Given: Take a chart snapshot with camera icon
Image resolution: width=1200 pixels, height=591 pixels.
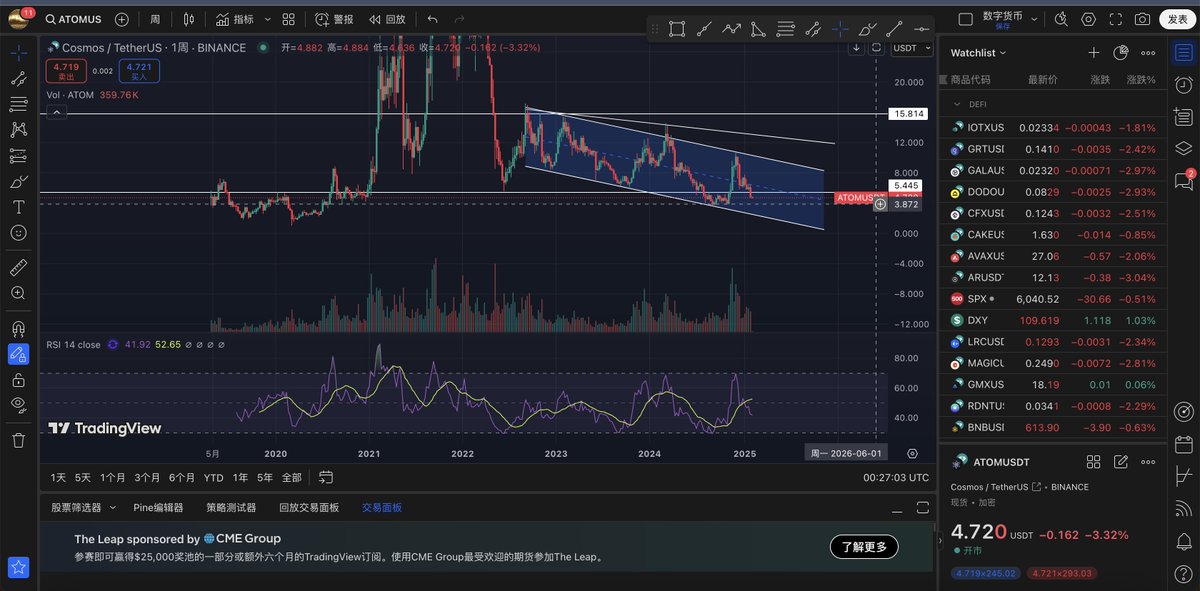Looking at the screenshot, I should 1142,19.
